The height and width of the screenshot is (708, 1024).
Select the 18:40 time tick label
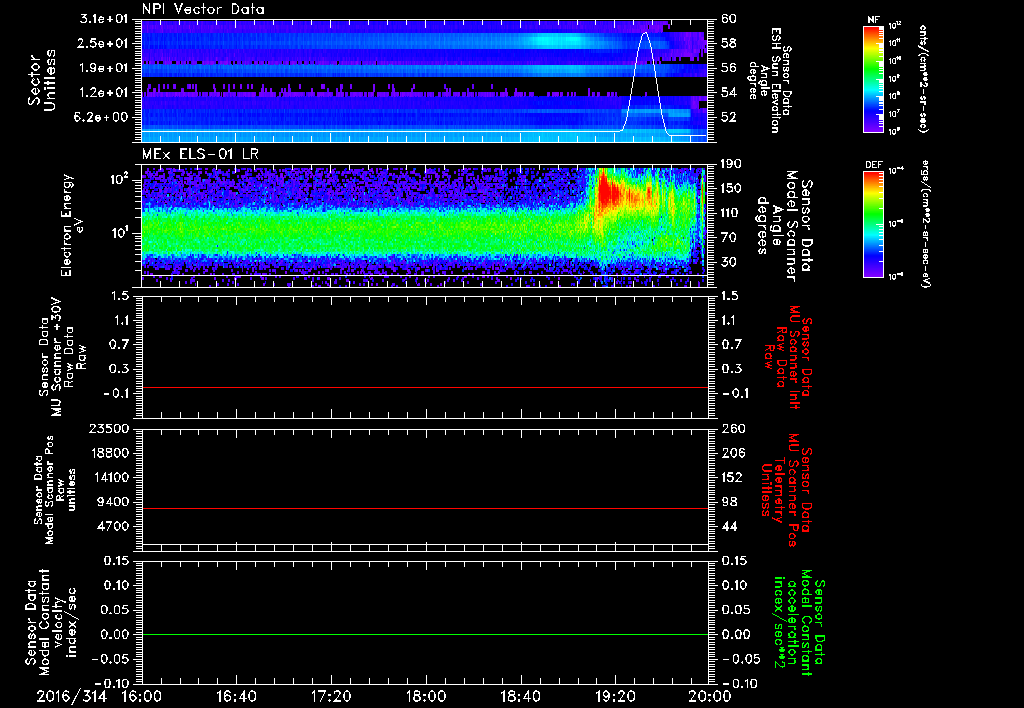[x=520, y=696]
